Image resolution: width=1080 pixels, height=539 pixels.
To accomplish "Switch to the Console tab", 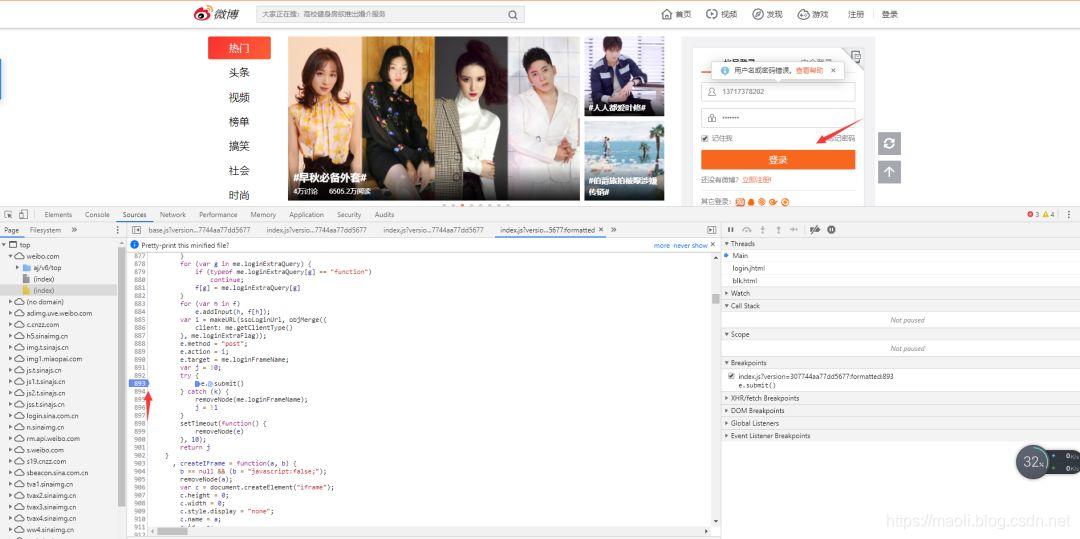I will pos(97,215).
